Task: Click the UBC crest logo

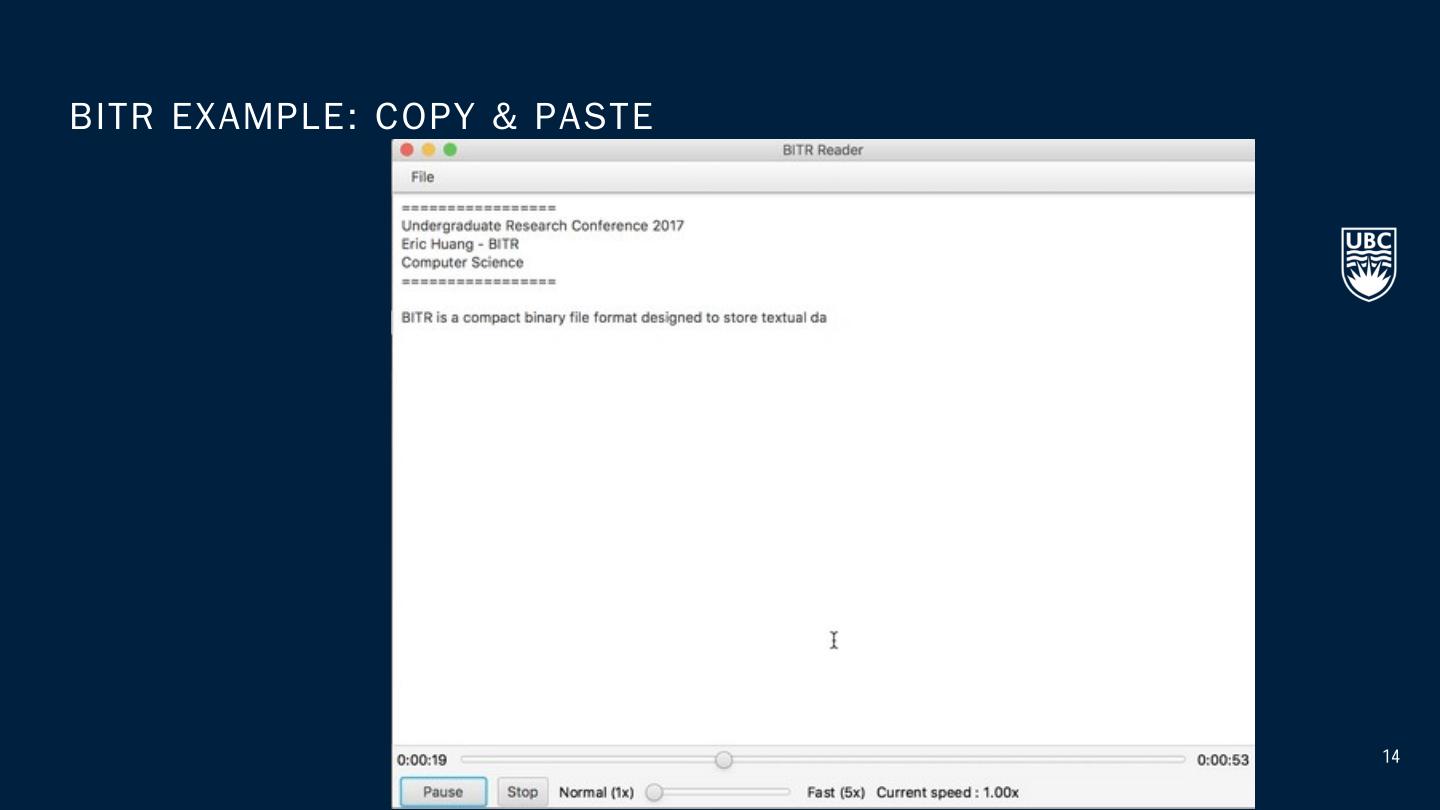Action: [1369, 264]
